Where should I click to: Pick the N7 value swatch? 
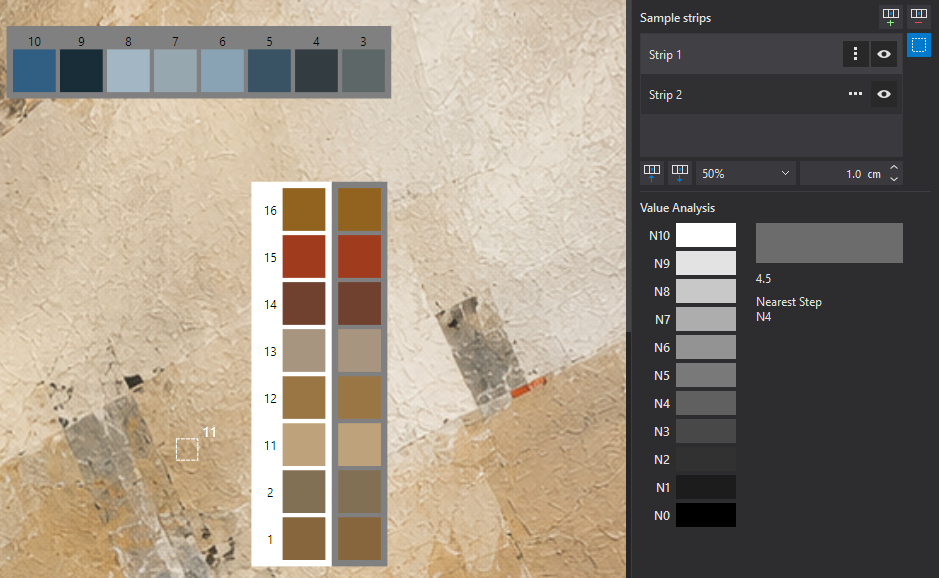point(706,319)
